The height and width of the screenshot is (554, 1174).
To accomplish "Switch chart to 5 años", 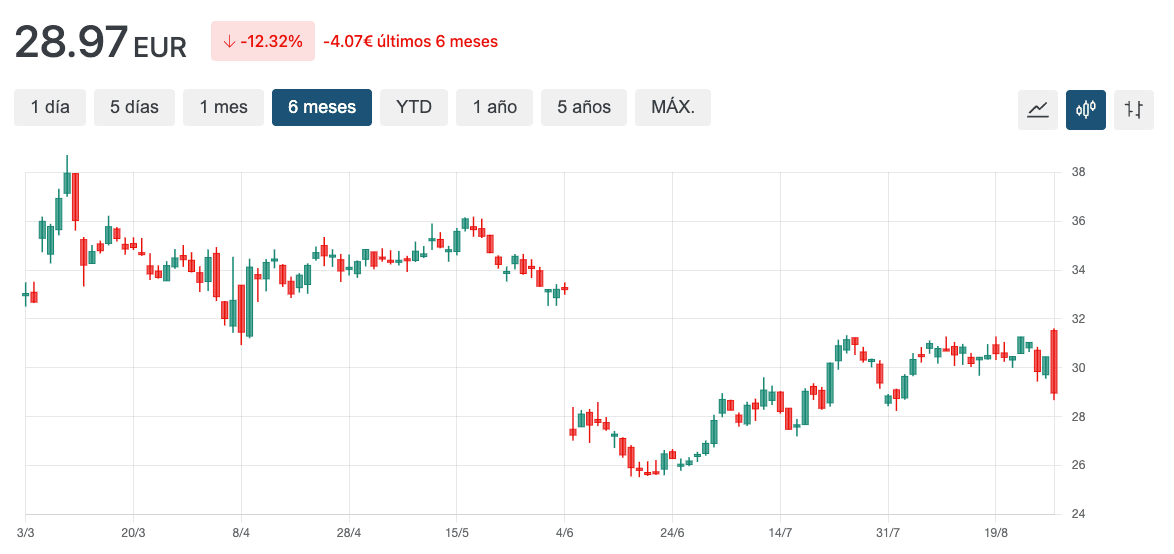I will click(584, 107).
